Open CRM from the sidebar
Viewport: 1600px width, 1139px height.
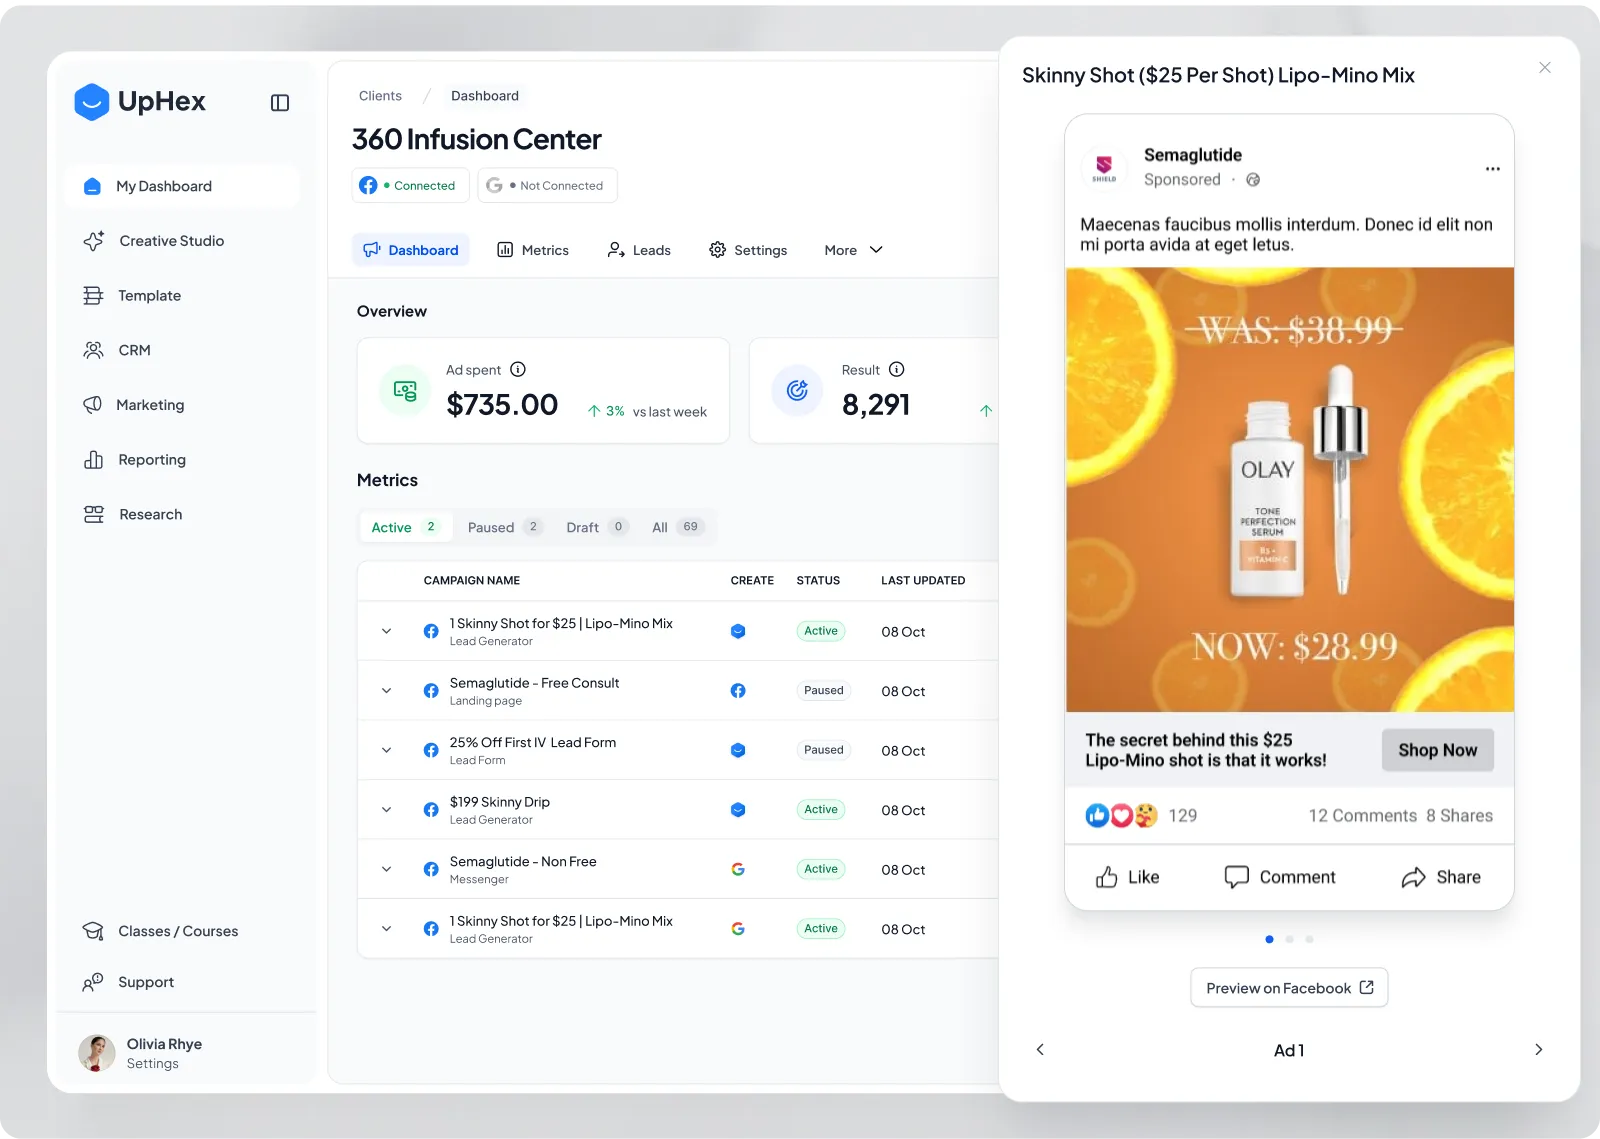[x=182, y=350]
